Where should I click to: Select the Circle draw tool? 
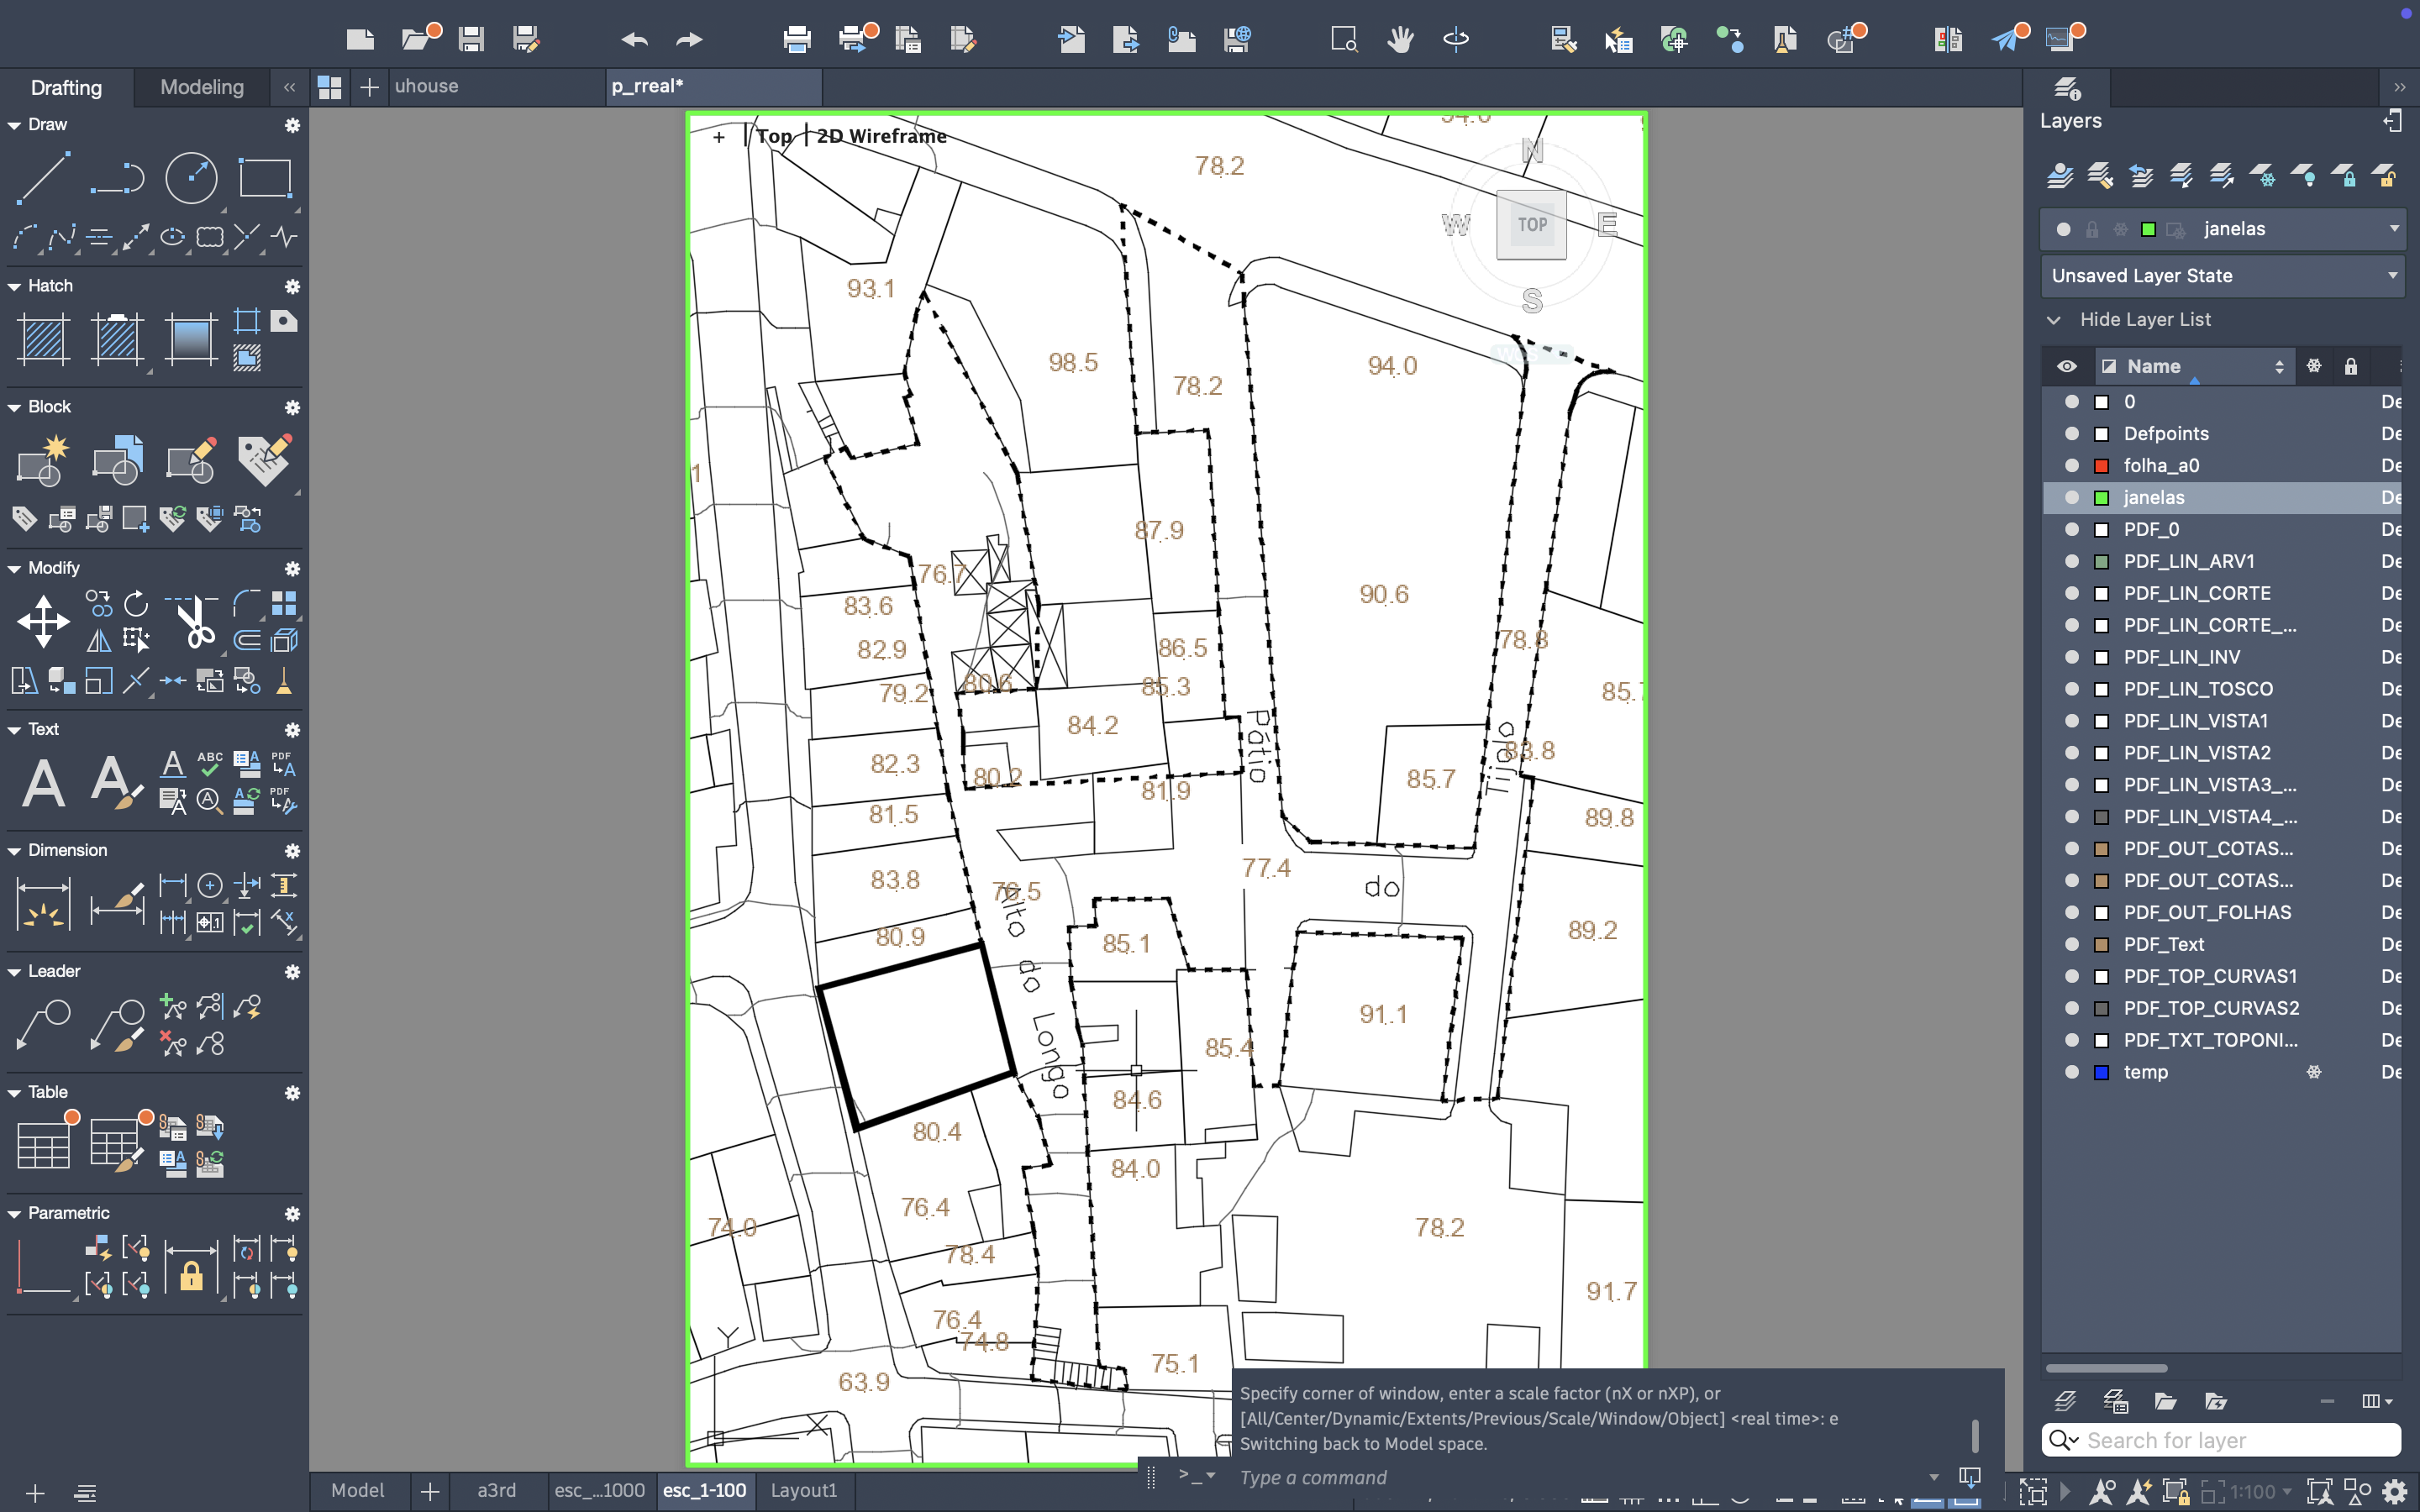point(191,178)
